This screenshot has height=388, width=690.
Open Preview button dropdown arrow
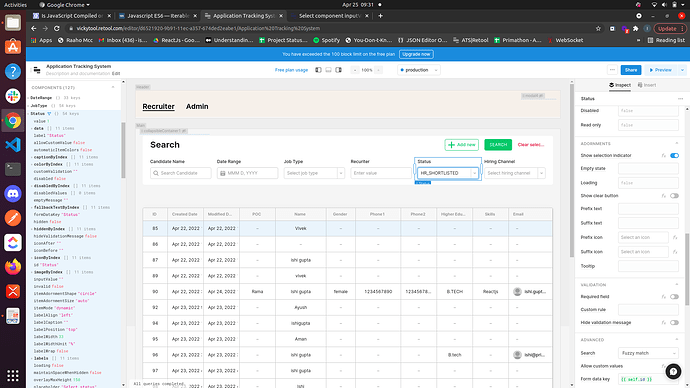coord(683,70)
